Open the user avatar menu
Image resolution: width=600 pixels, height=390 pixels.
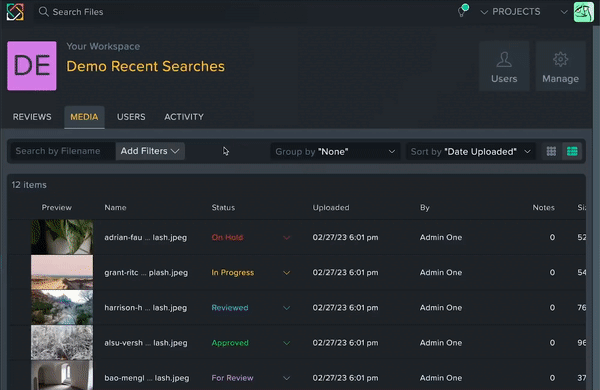[x=584, y=12]
